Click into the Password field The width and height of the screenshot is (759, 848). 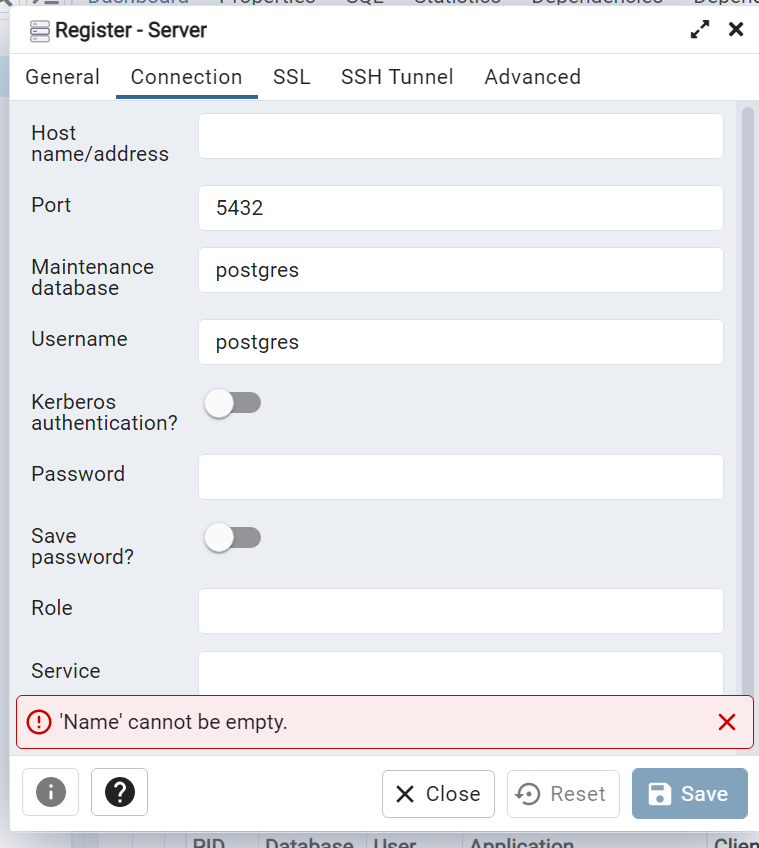tap(460, 477)
